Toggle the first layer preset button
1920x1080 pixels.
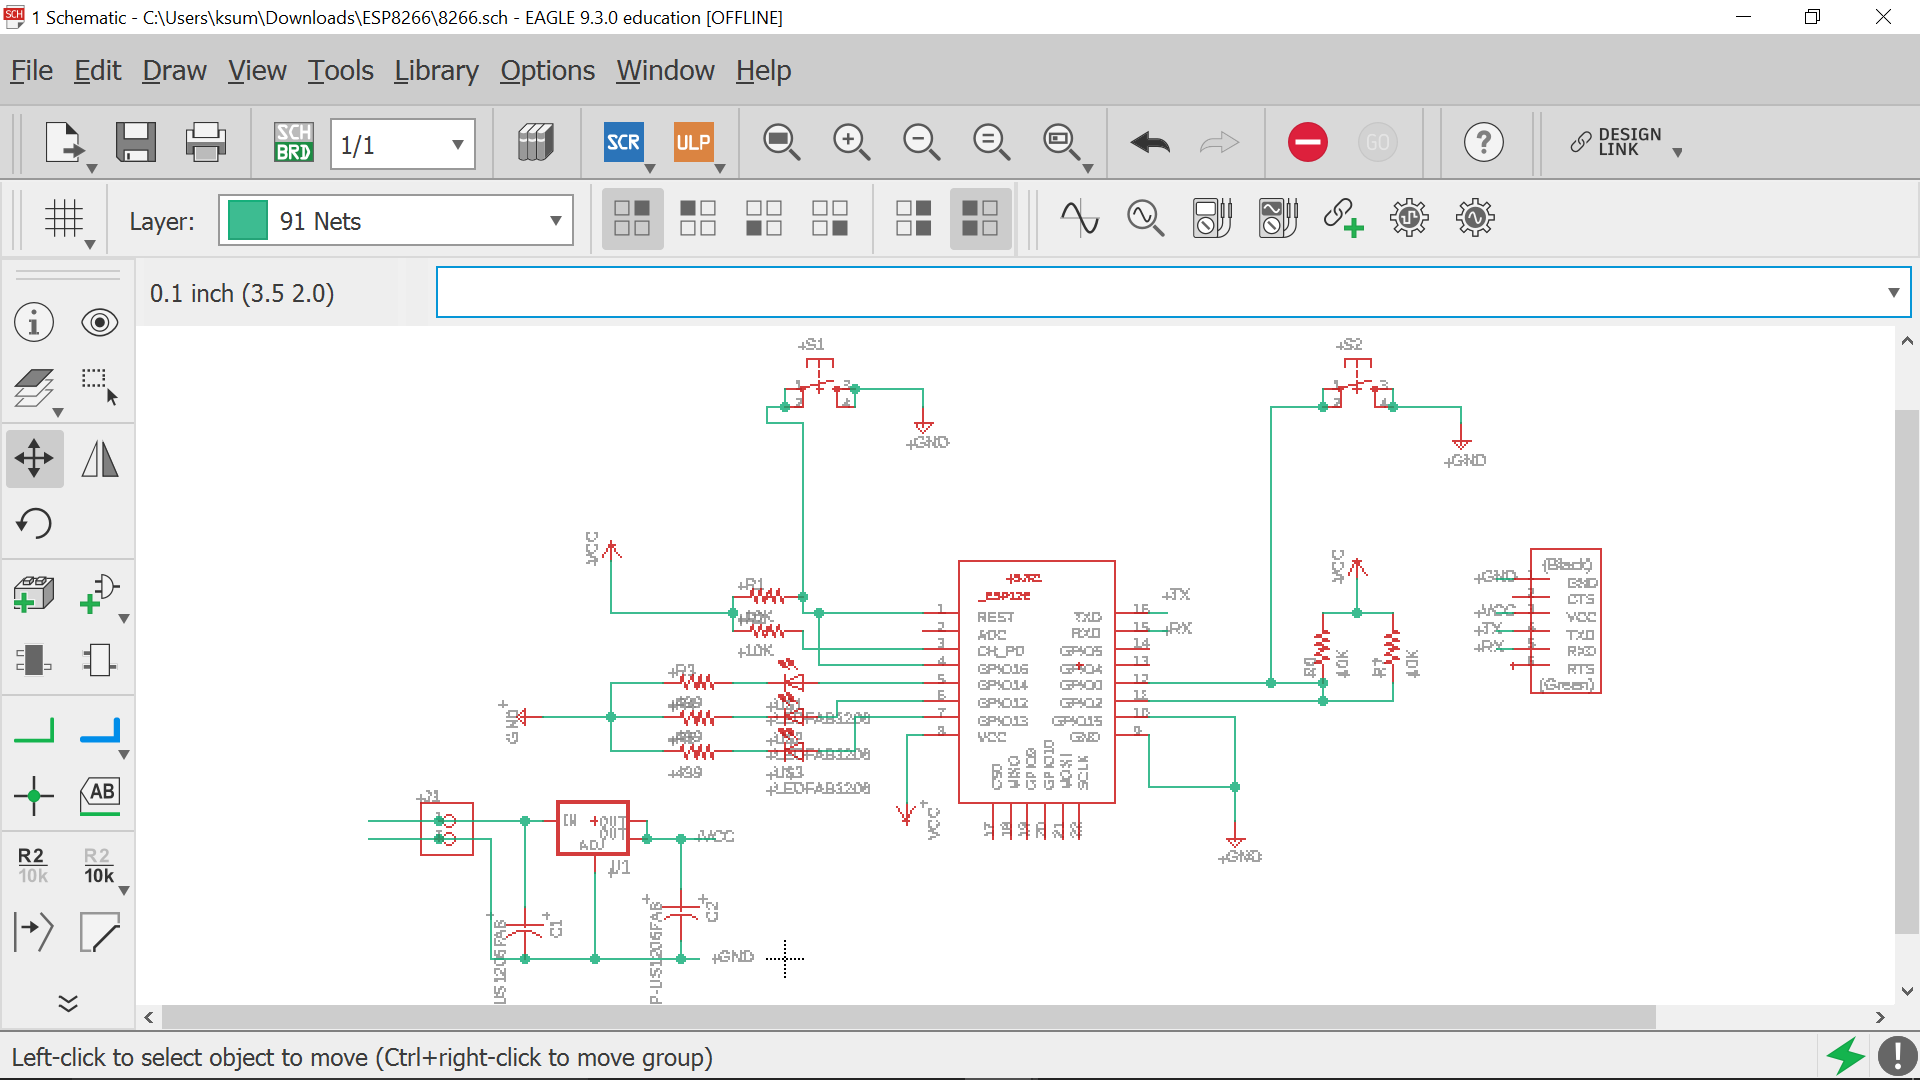pyautogui.click(x=632, y=218)
